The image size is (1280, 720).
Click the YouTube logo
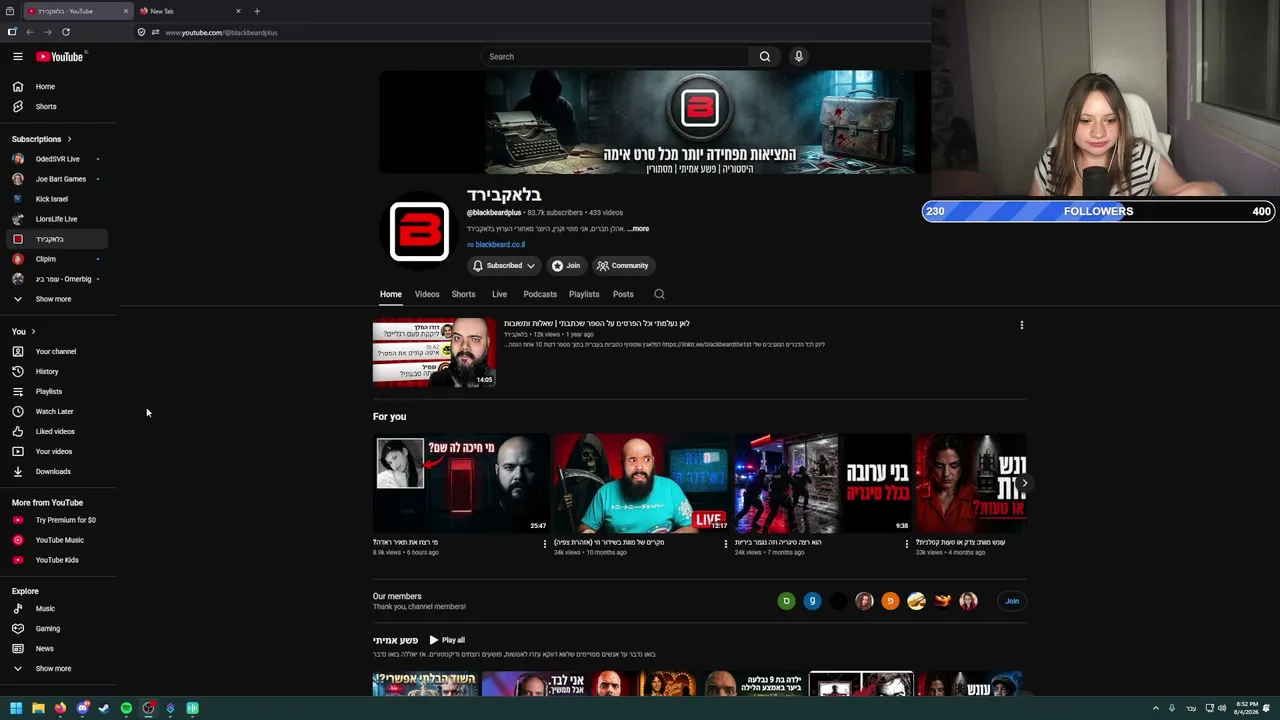[x=60, y=57]
